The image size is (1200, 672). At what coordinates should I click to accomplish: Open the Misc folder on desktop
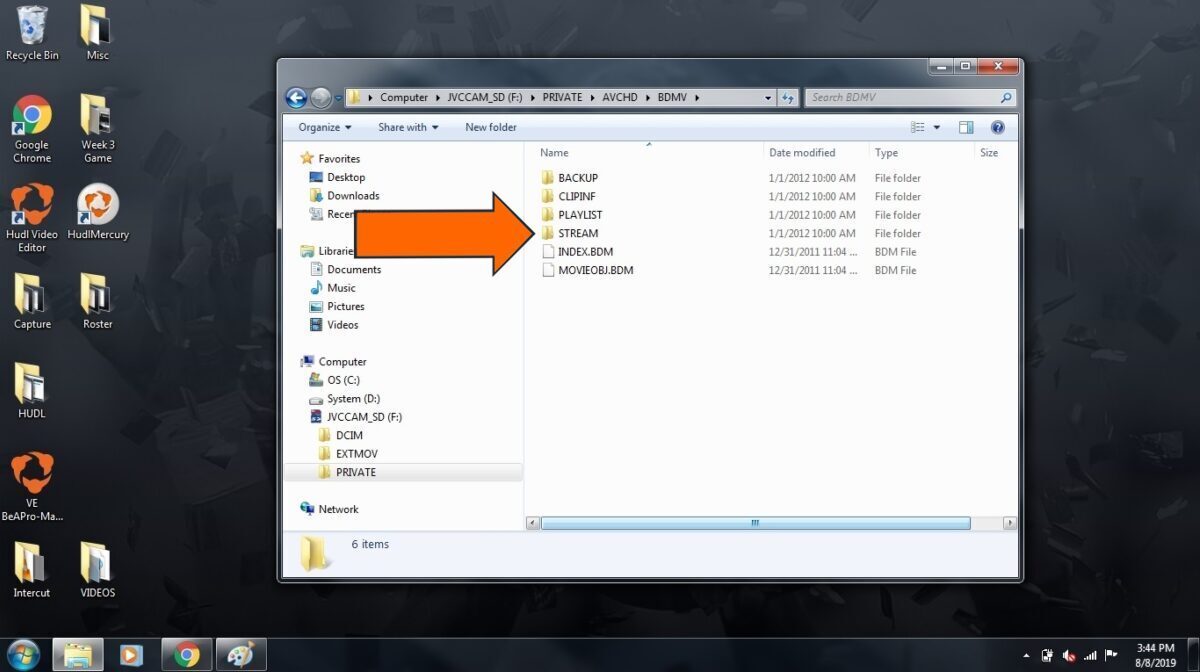pyautogui.click(x=97, y=33)
